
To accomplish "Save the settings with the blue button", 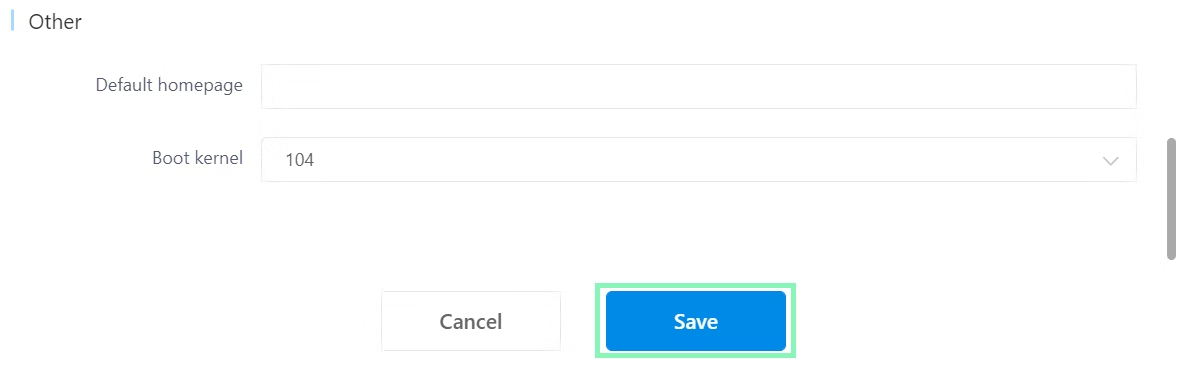I will coord(696,321).
